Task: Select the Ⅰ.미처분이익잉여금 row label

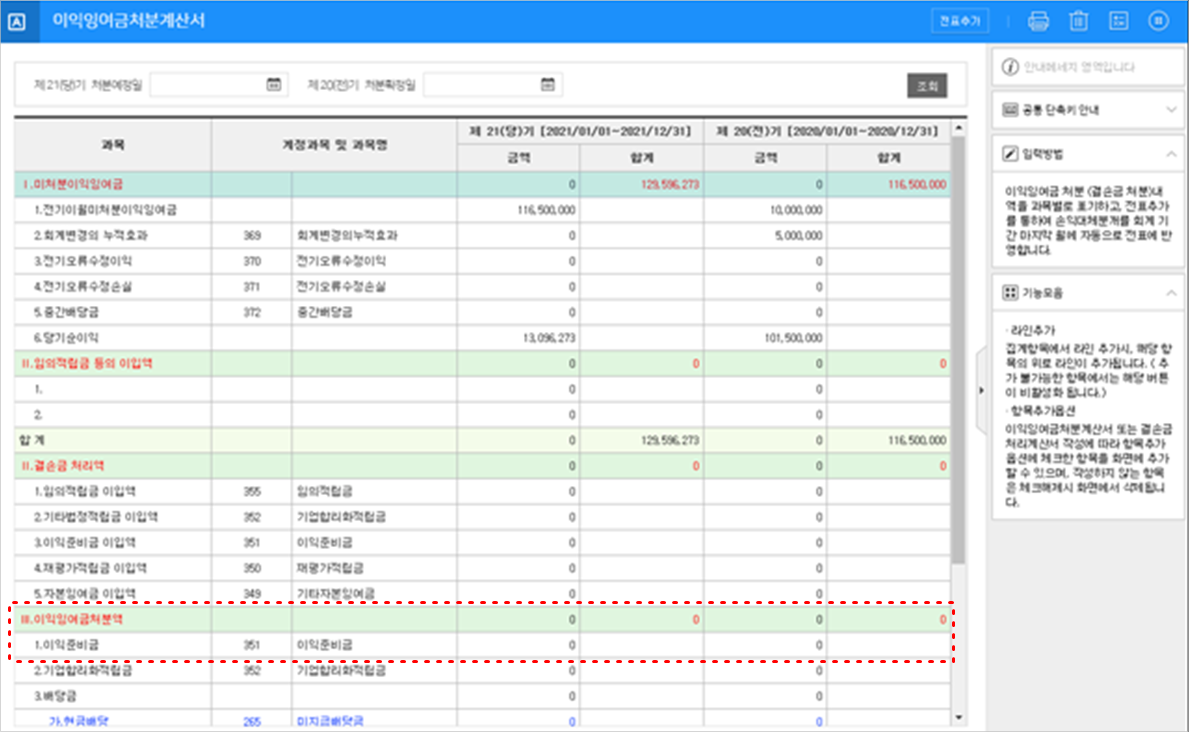Action: tap(72, 184)
